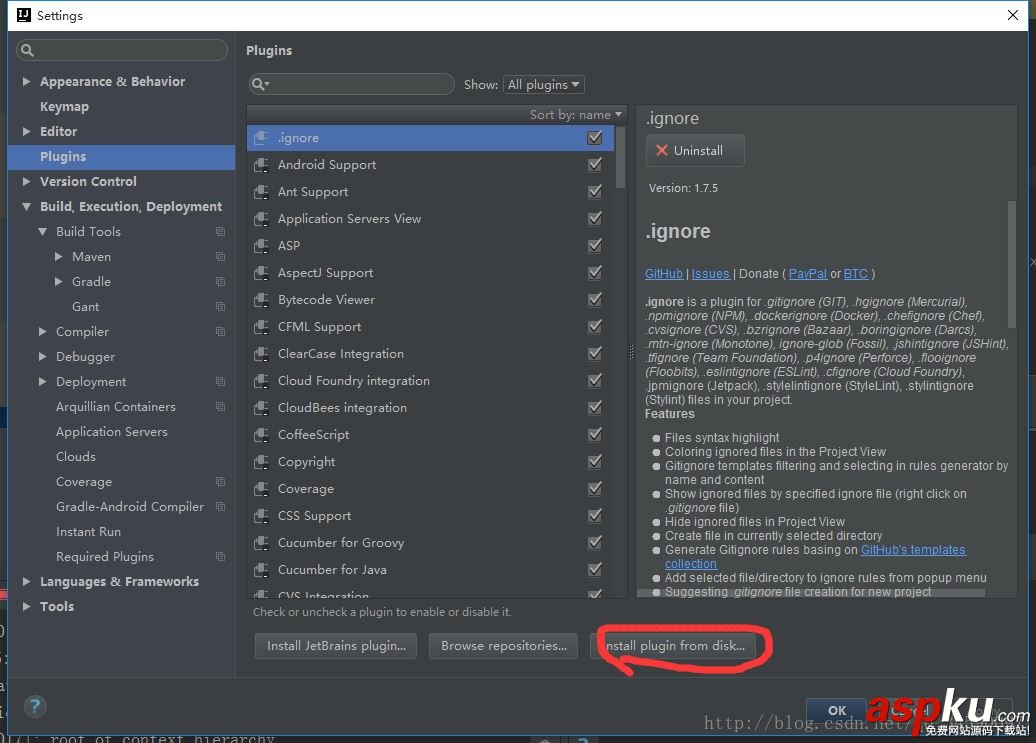1036x743 pixels.
Task: Click the project-level icon beside Required Plugins
Action: pos(221,557)
